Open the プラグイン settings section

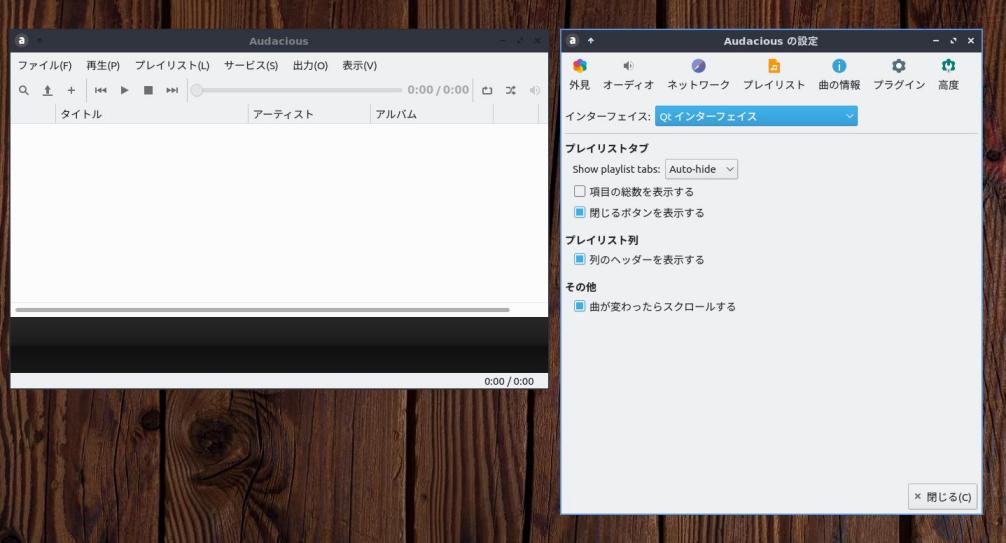tap(899, 74)
